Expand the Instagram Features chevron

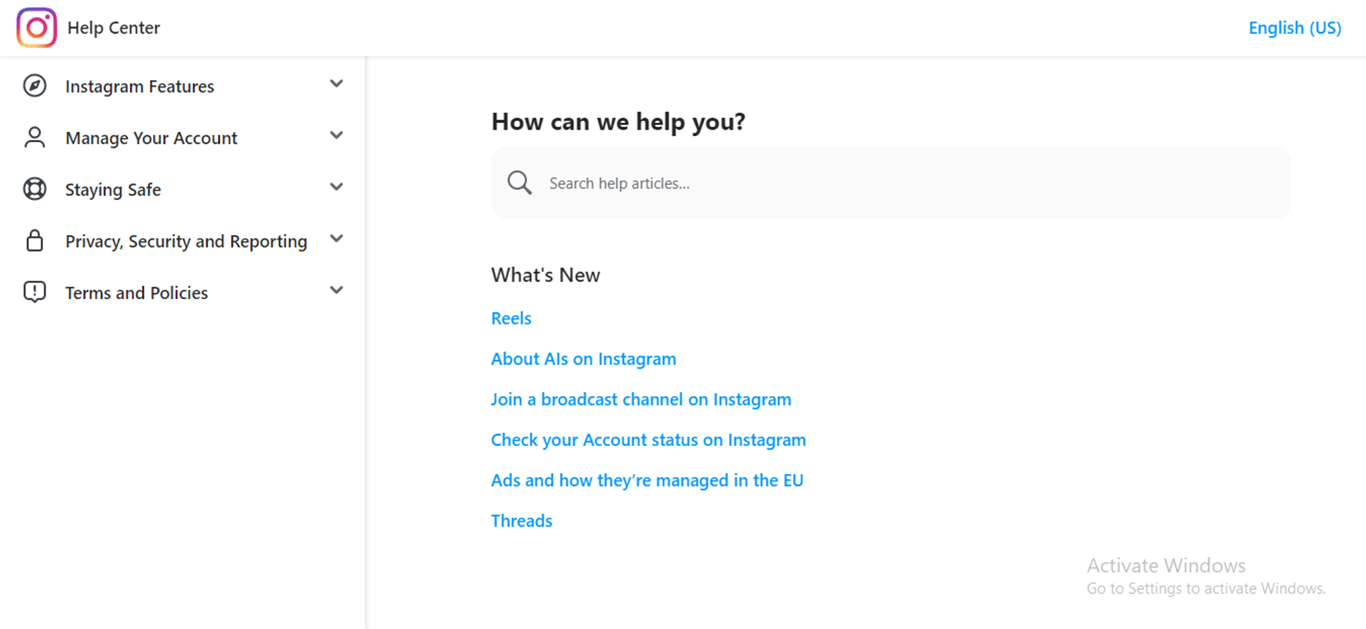336,85
